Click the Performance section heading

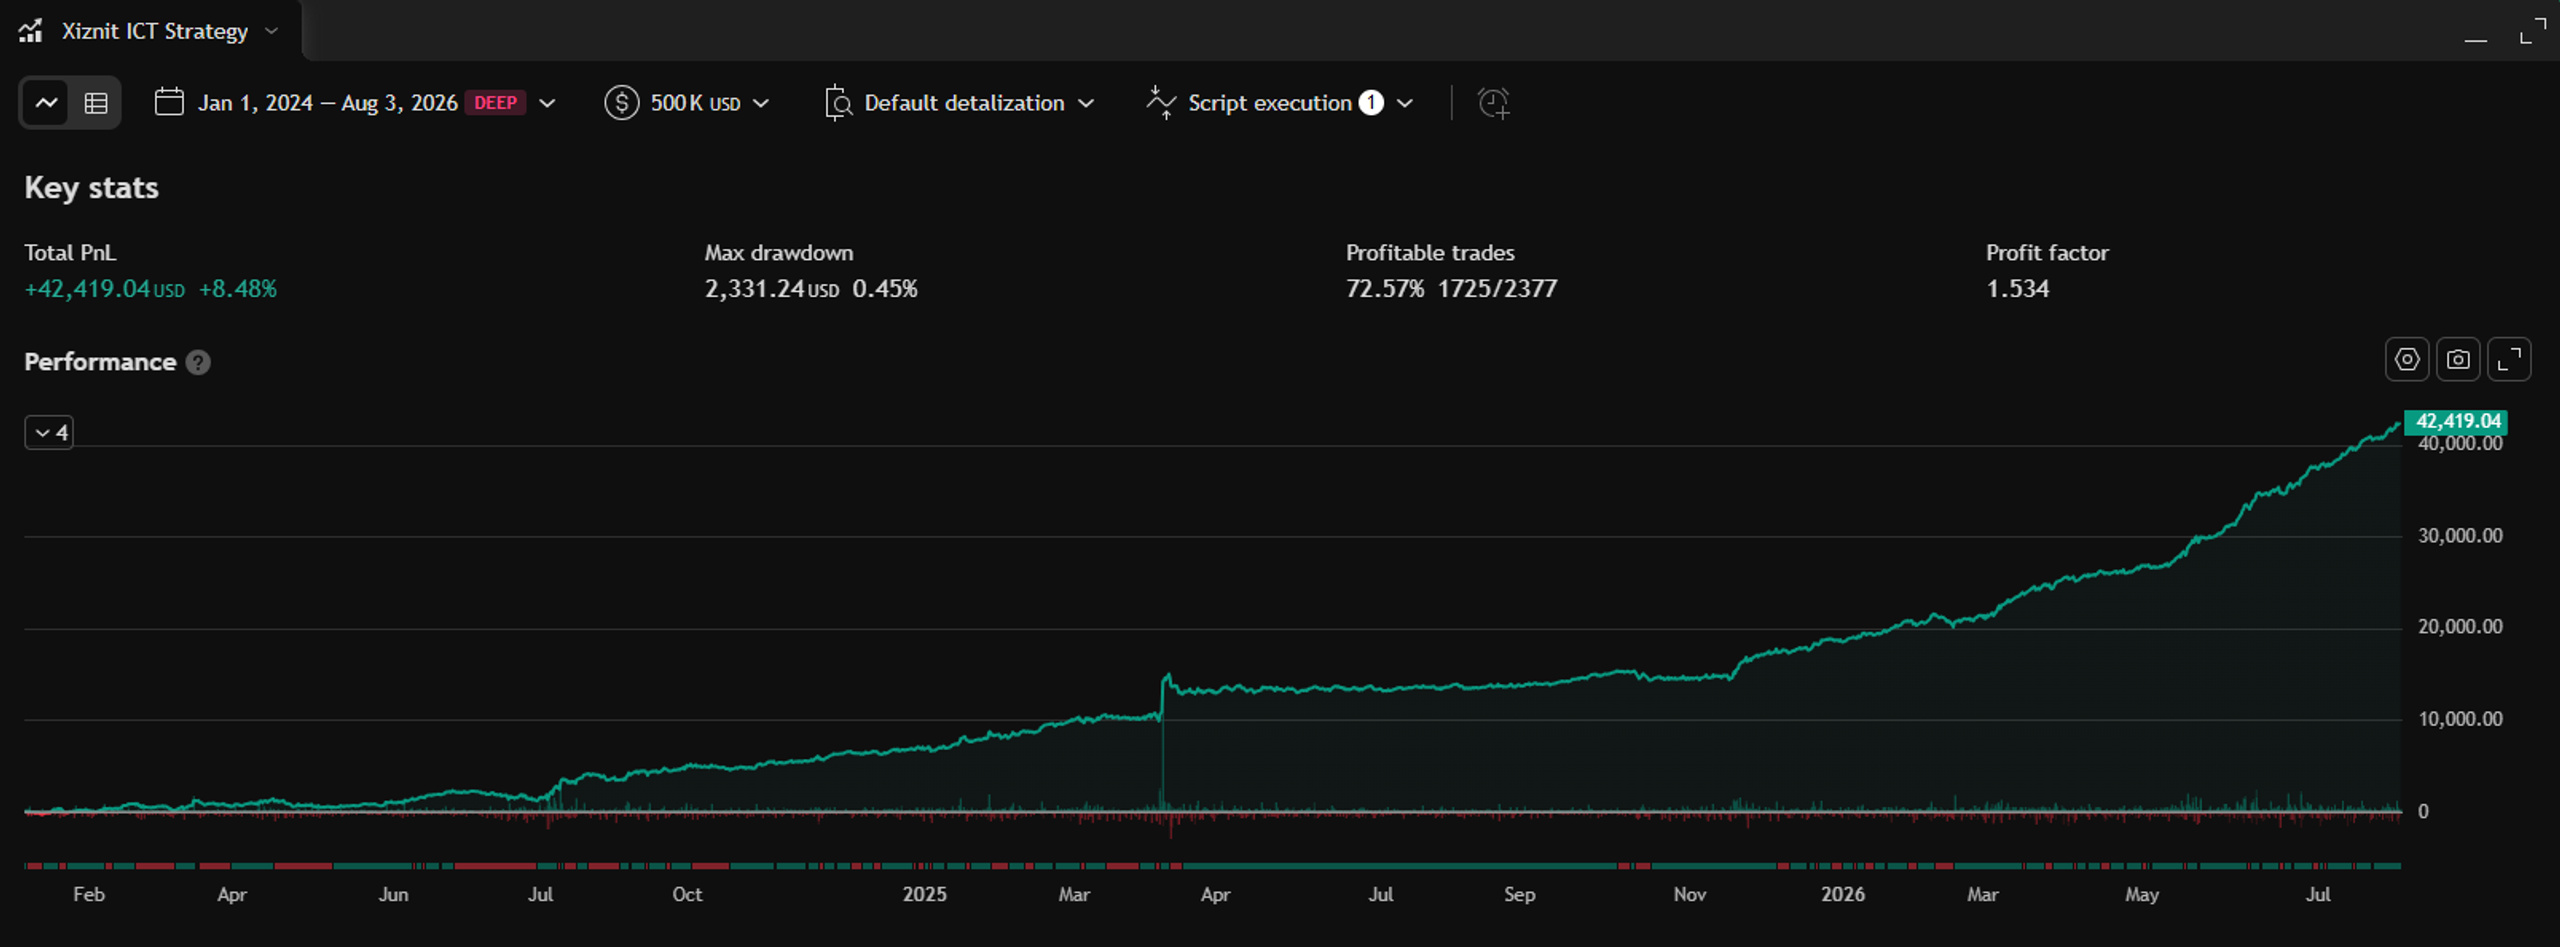[x=100, y=362]
